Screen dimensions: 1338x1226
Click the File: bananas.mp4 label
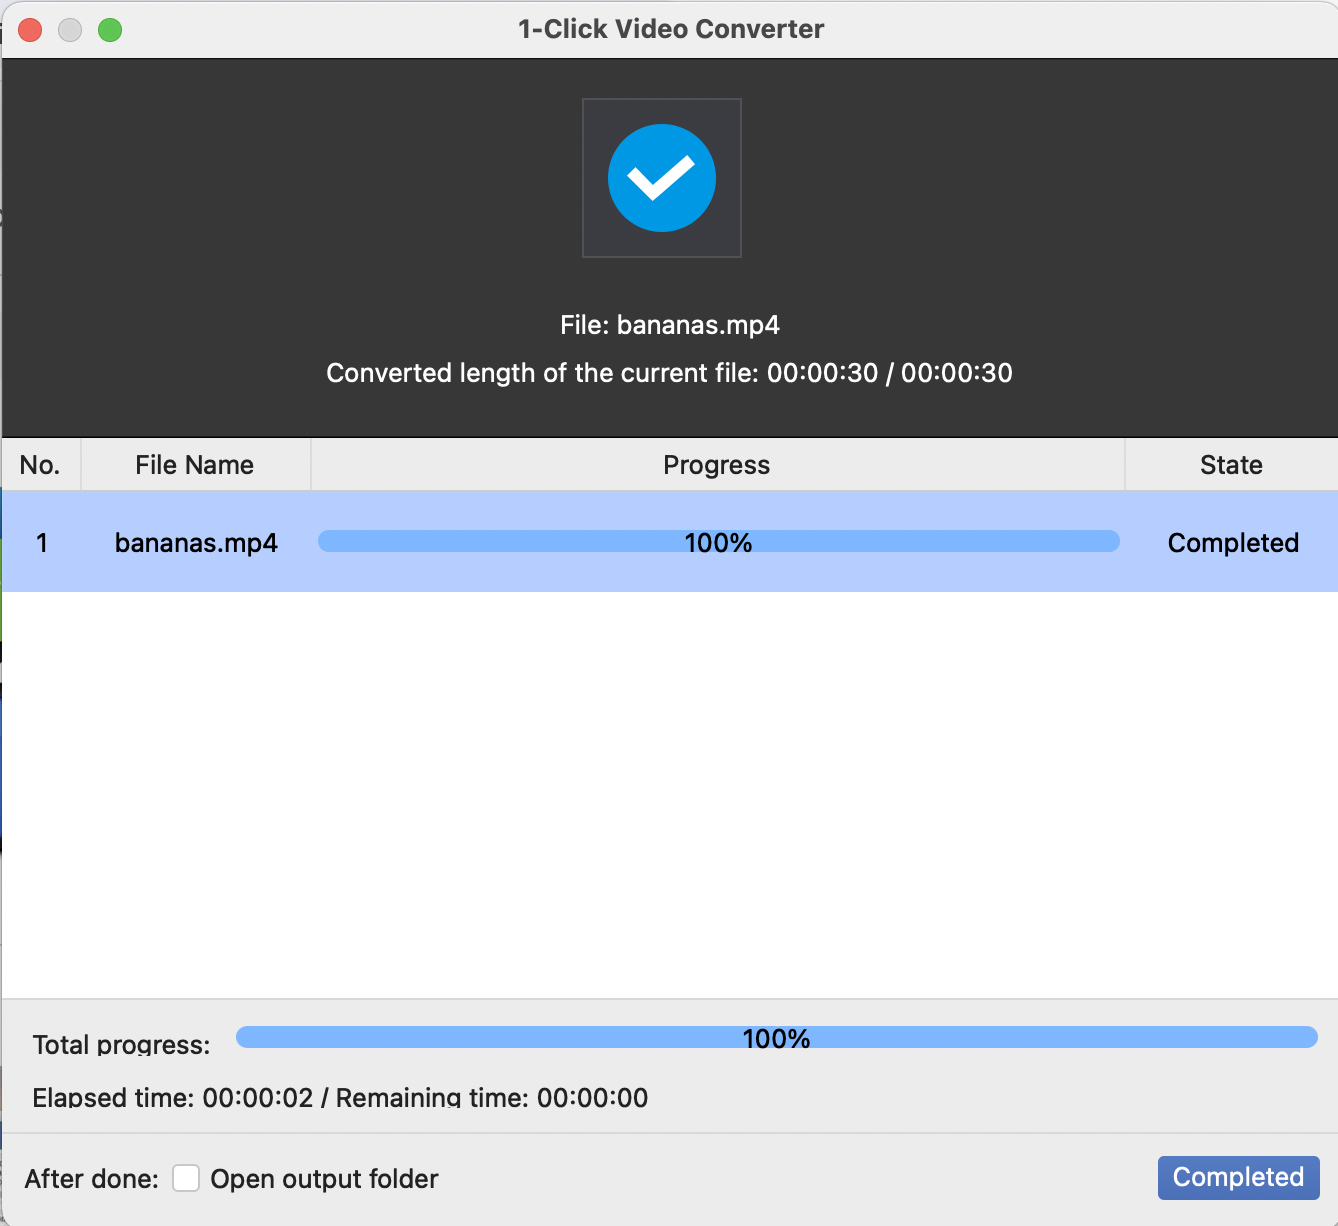click(x=670, y=325)
